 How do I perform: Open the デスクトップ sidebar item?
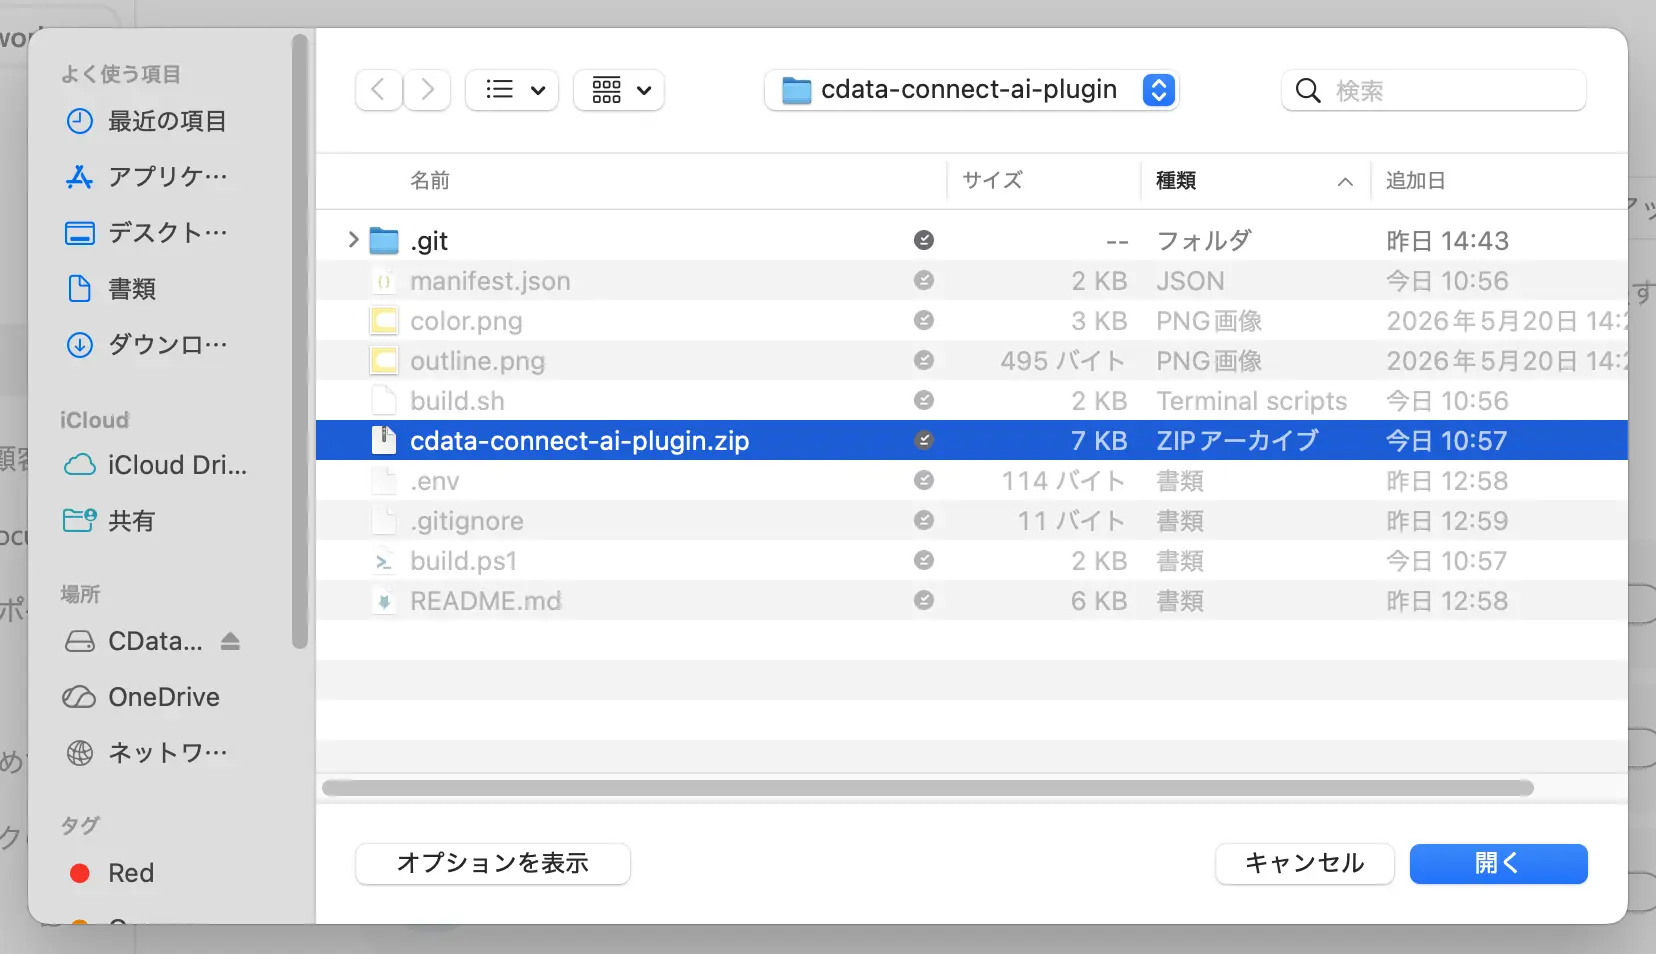pyautogui.click(x=168, y=233)
